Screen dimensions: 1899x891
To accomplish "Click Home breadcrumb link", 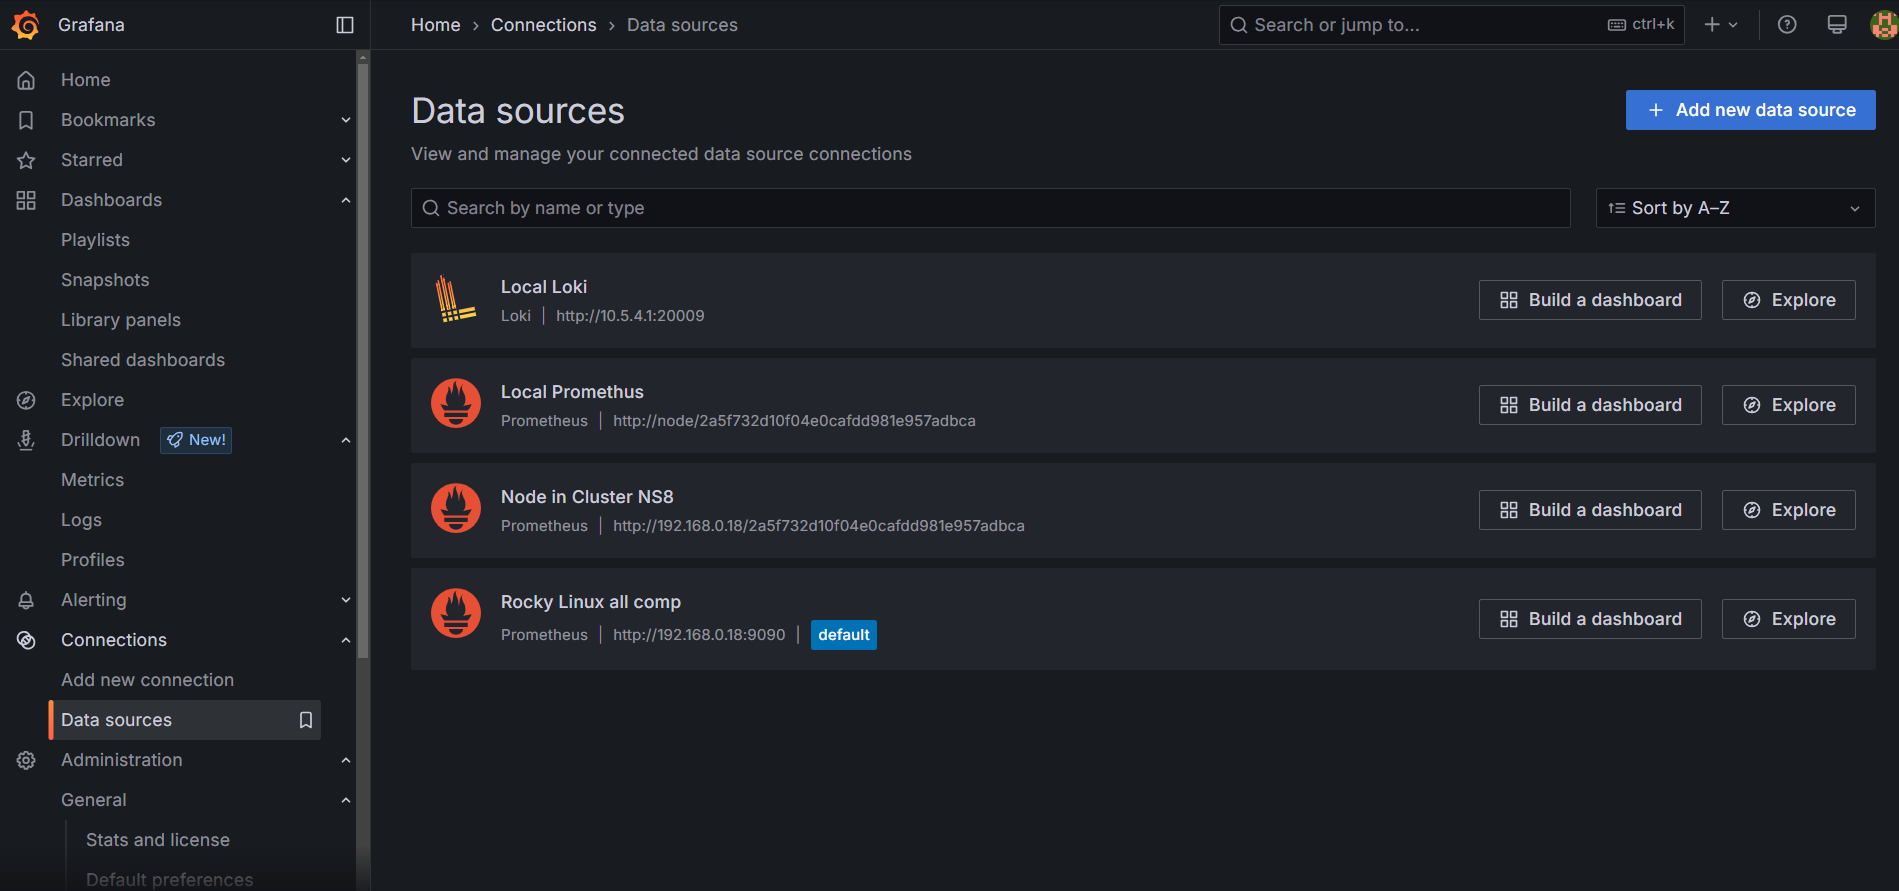I will click(x=436, y=25).
